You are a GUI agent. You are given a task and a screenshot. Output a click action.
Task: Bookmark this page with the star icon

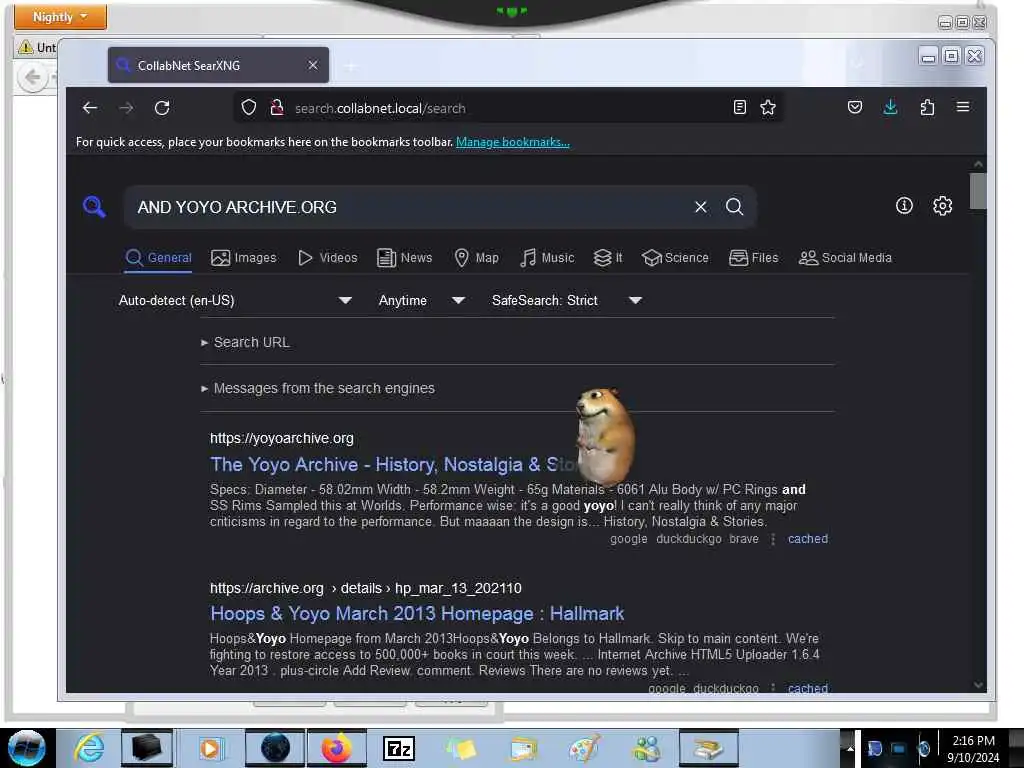tap(768, 107)
